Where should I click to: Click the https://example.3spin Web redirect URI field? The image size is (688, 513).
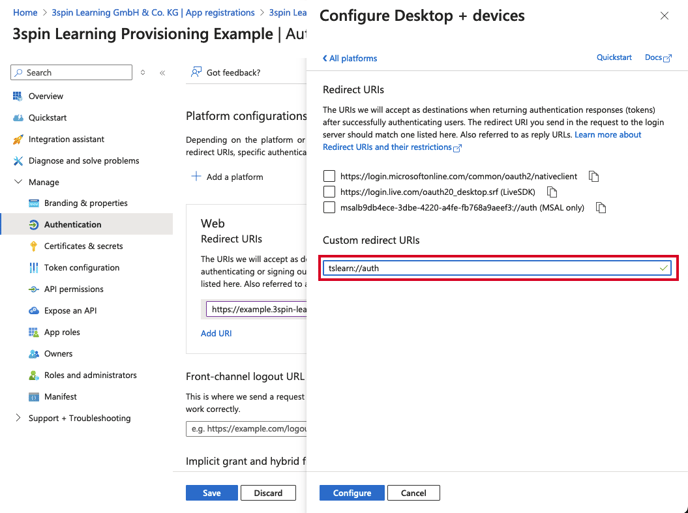tap(257, 309)
